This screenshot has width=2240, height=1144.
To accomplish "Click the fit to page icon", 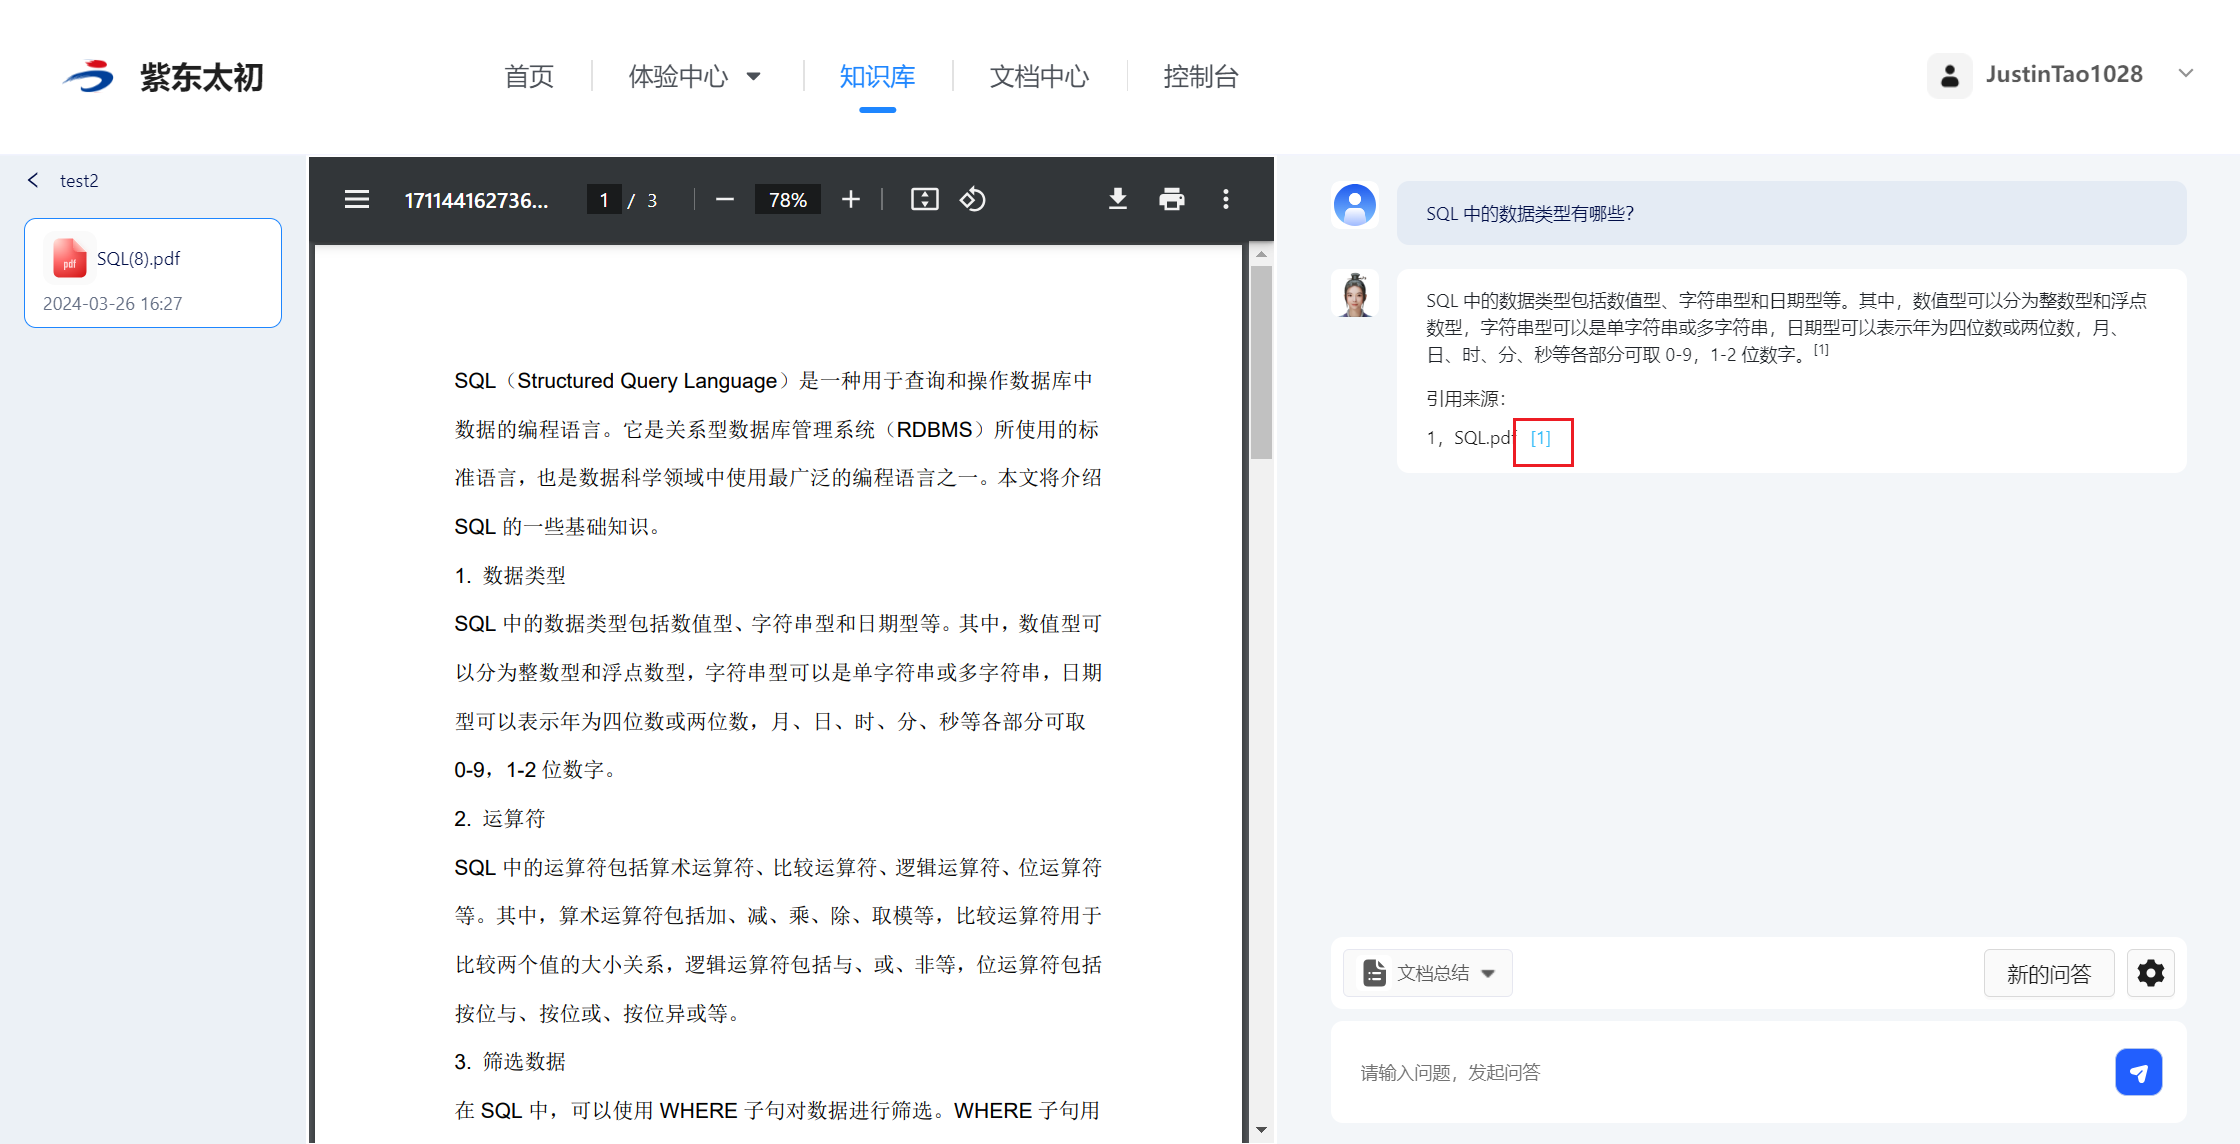I will click(x=925, y=200).
